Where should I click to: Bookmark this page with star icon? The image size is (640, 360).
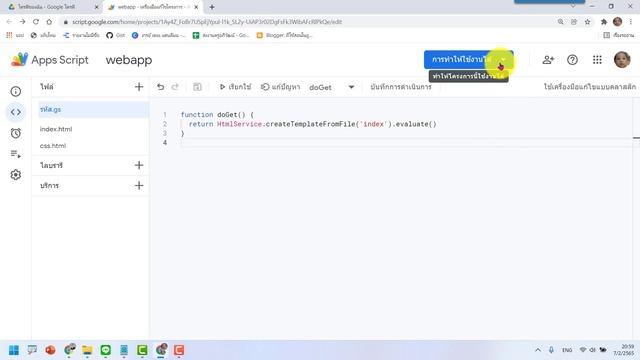(x=587, y=22)
